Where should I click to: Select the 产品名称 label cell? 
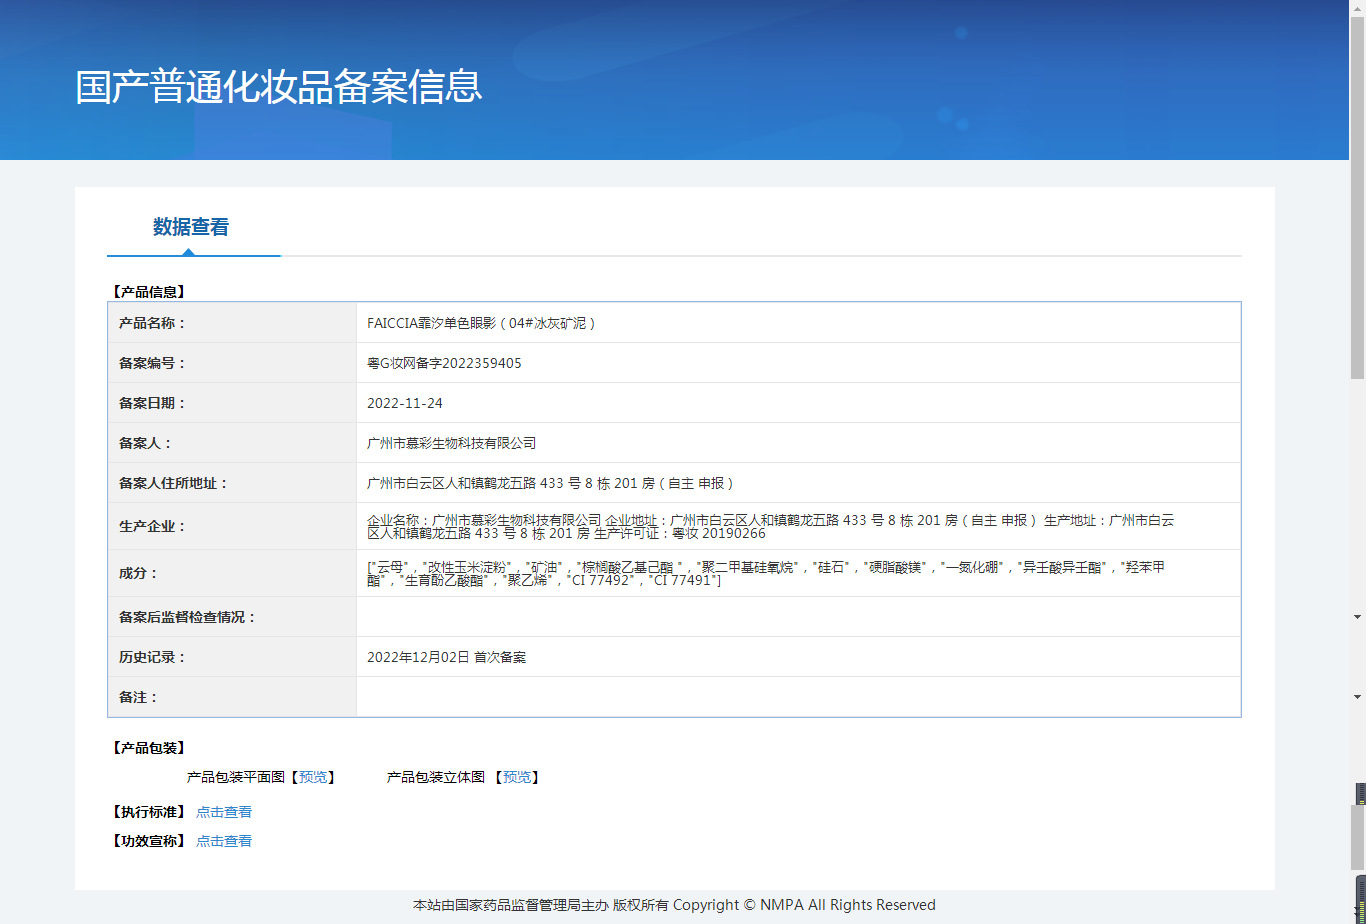coord(232,323)
